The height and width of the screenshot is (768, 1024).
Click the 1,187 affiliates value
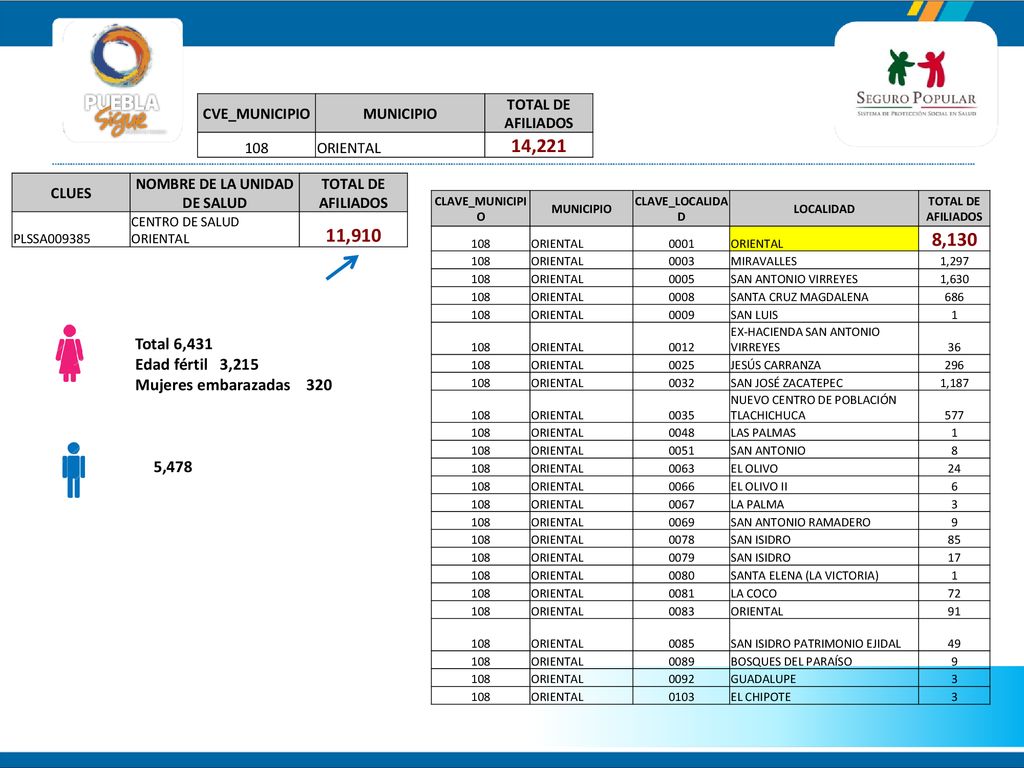(954, 383)
